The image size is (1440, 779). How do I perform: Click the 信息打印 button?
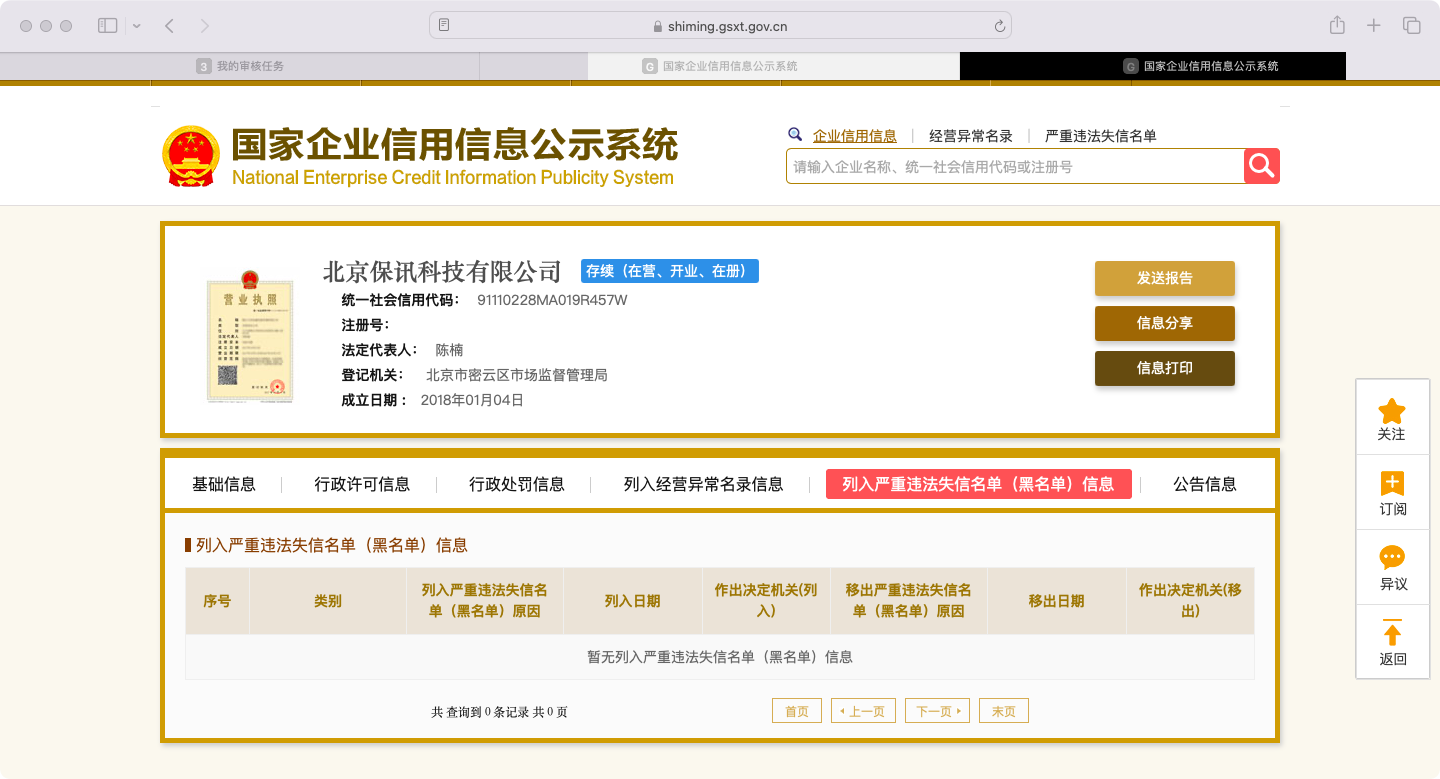(x=1165, y=368)
